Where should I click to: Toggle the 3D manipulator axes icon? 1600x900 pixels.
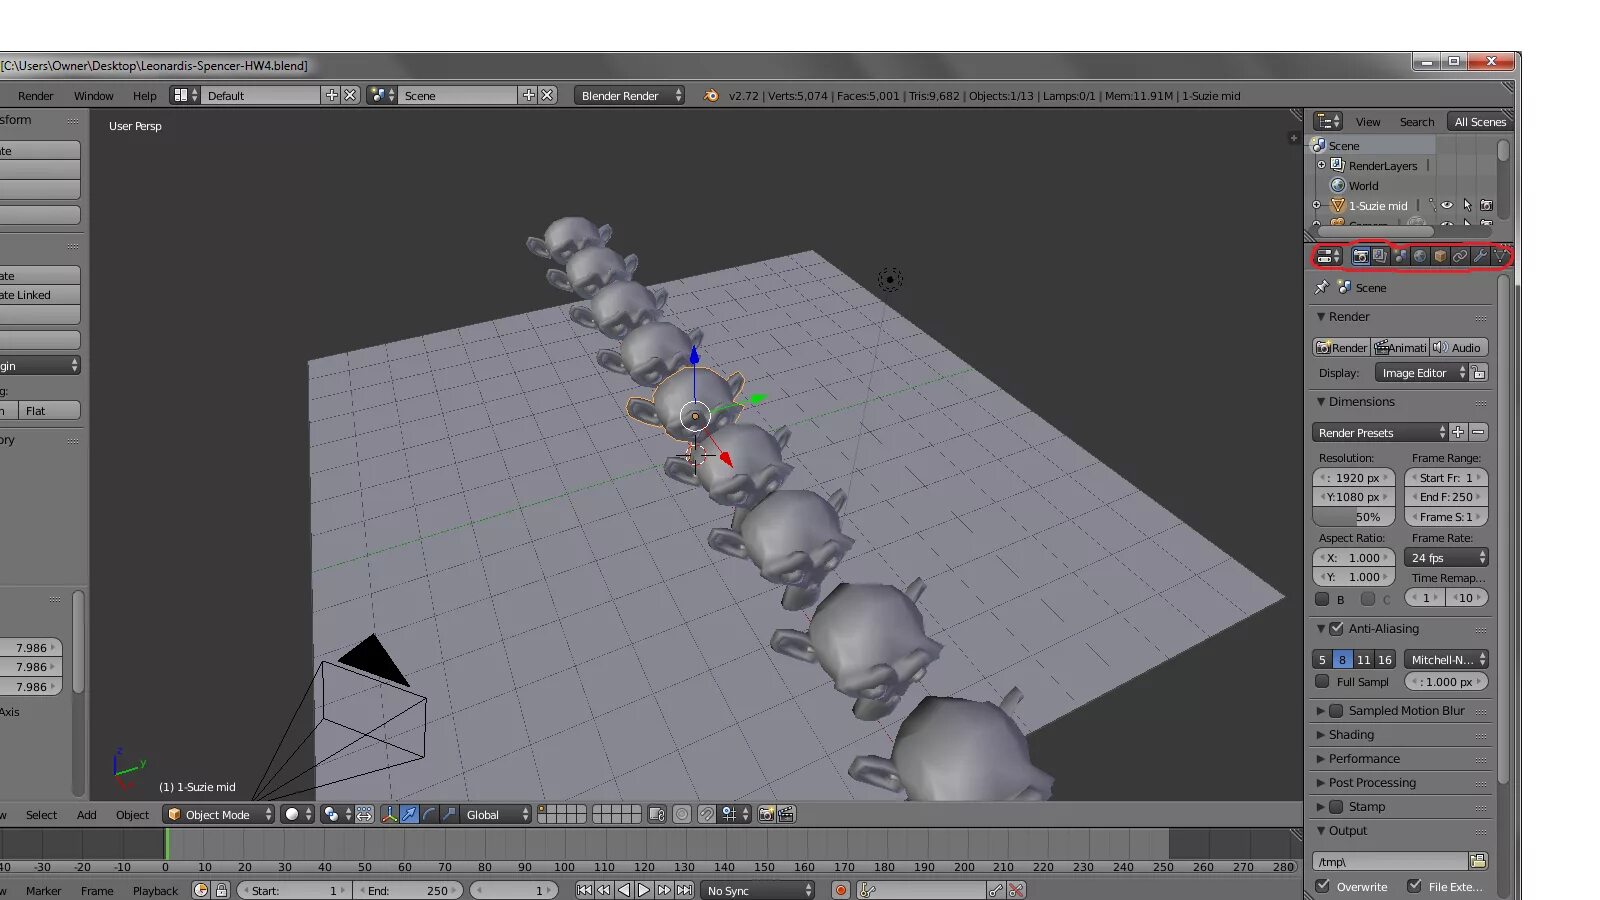389,814
